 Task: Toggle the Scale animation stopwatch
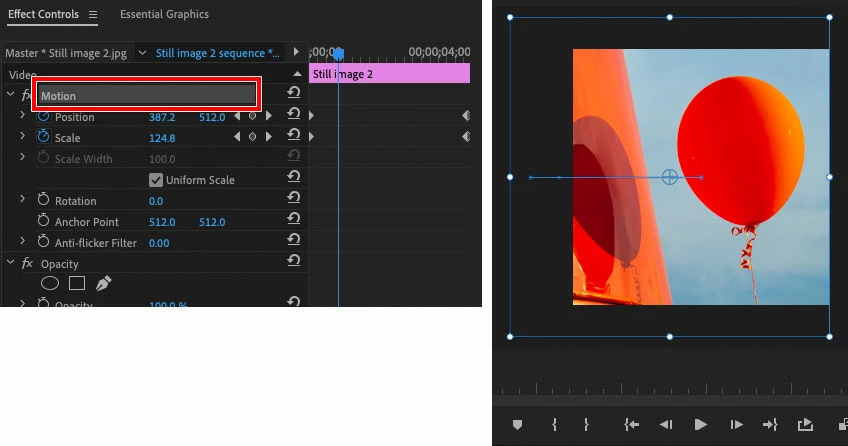pyautogui.click(x=43, y=136)
